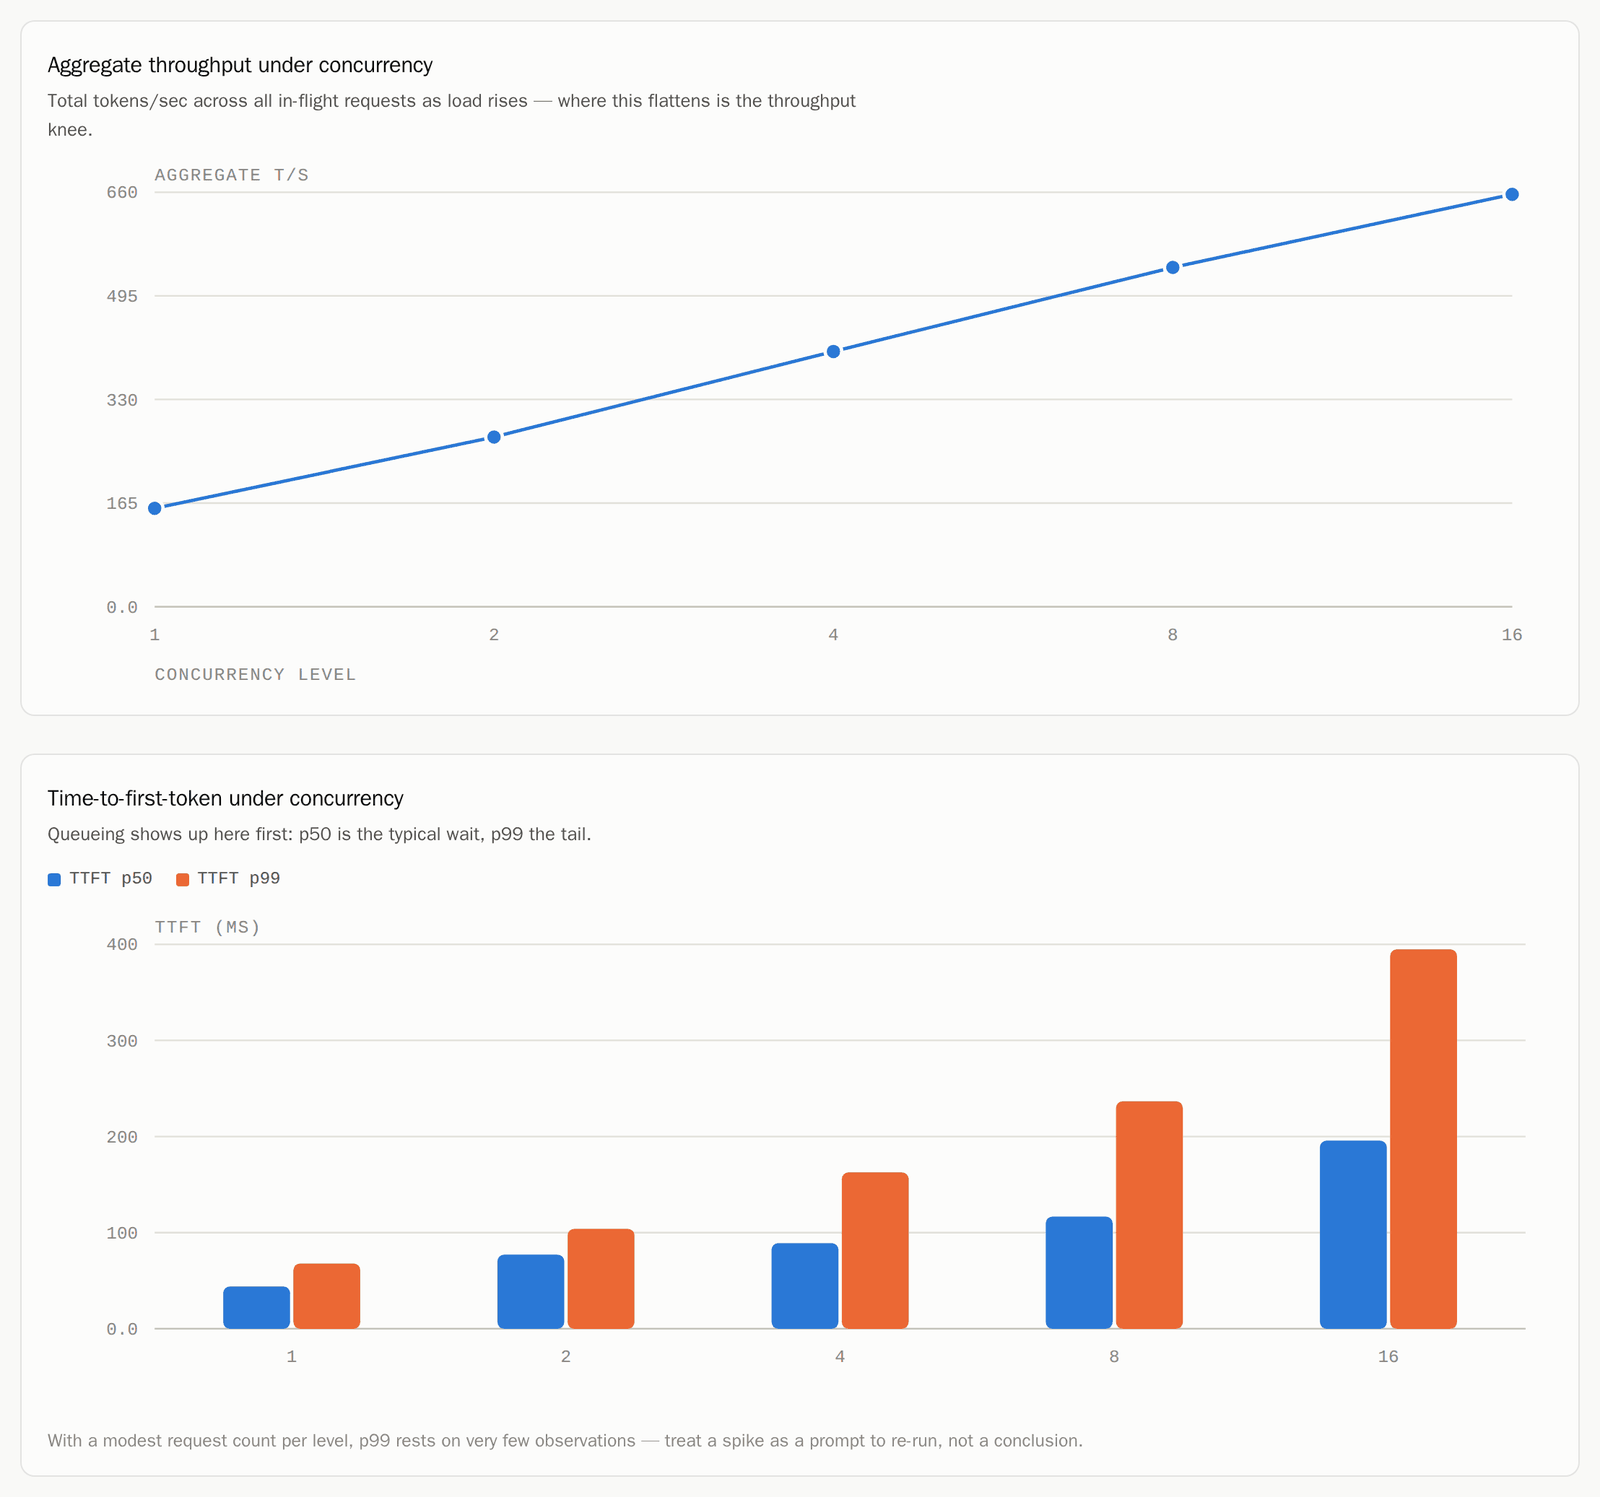Screen dimensions: 1600x1497
Task: Click the 'TTFT (MS)' axis label
Action: pyautogui.click(x=208, y=927)
